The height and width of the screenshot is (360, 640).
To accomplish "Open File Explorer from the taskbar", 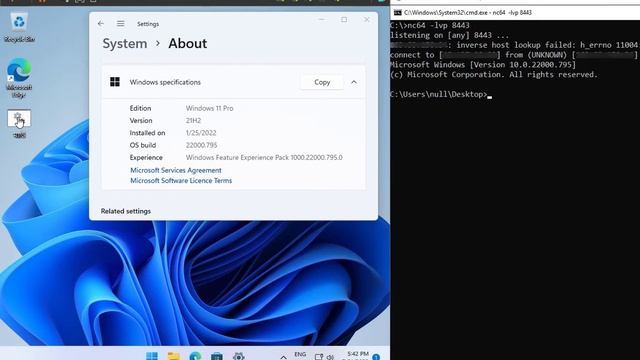I will [x=173, y=356].
